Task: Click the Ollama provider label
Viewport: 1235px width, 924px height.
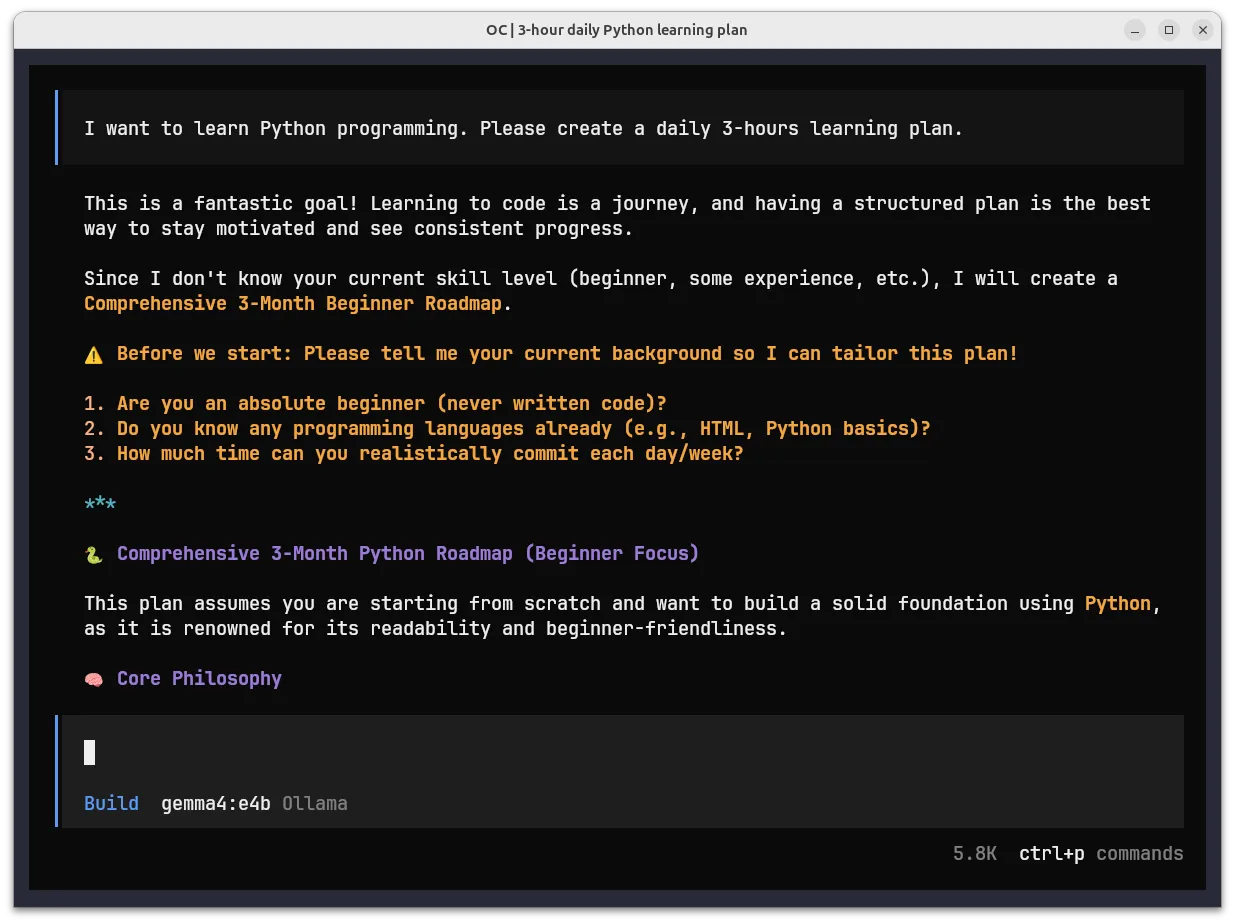Action: point(314,804)
